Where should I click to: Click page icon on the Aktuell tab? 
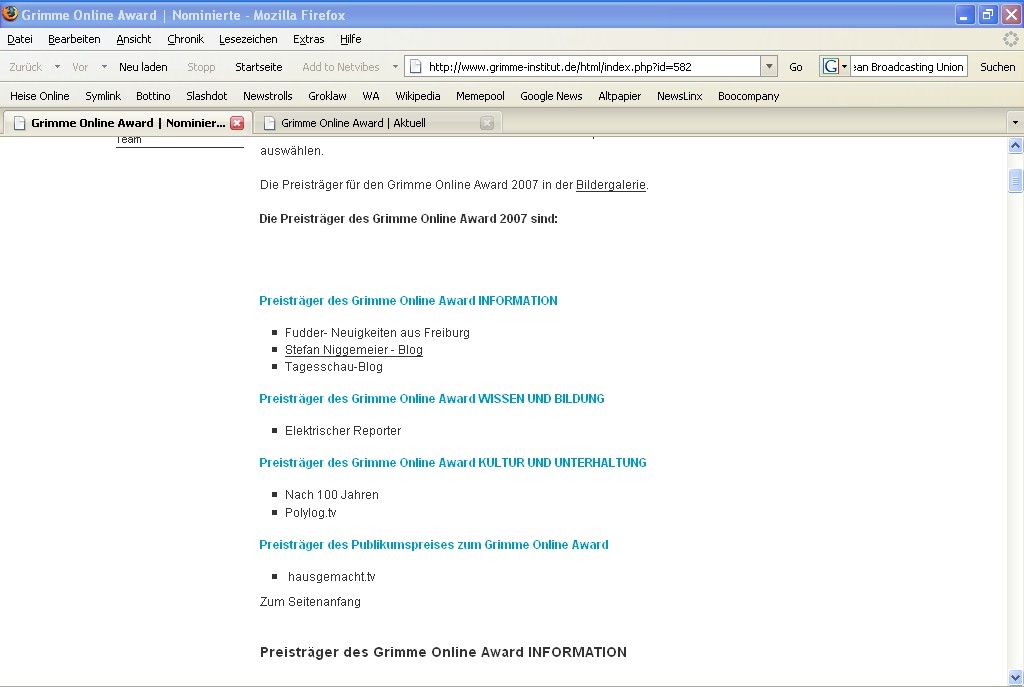point(269,123)
